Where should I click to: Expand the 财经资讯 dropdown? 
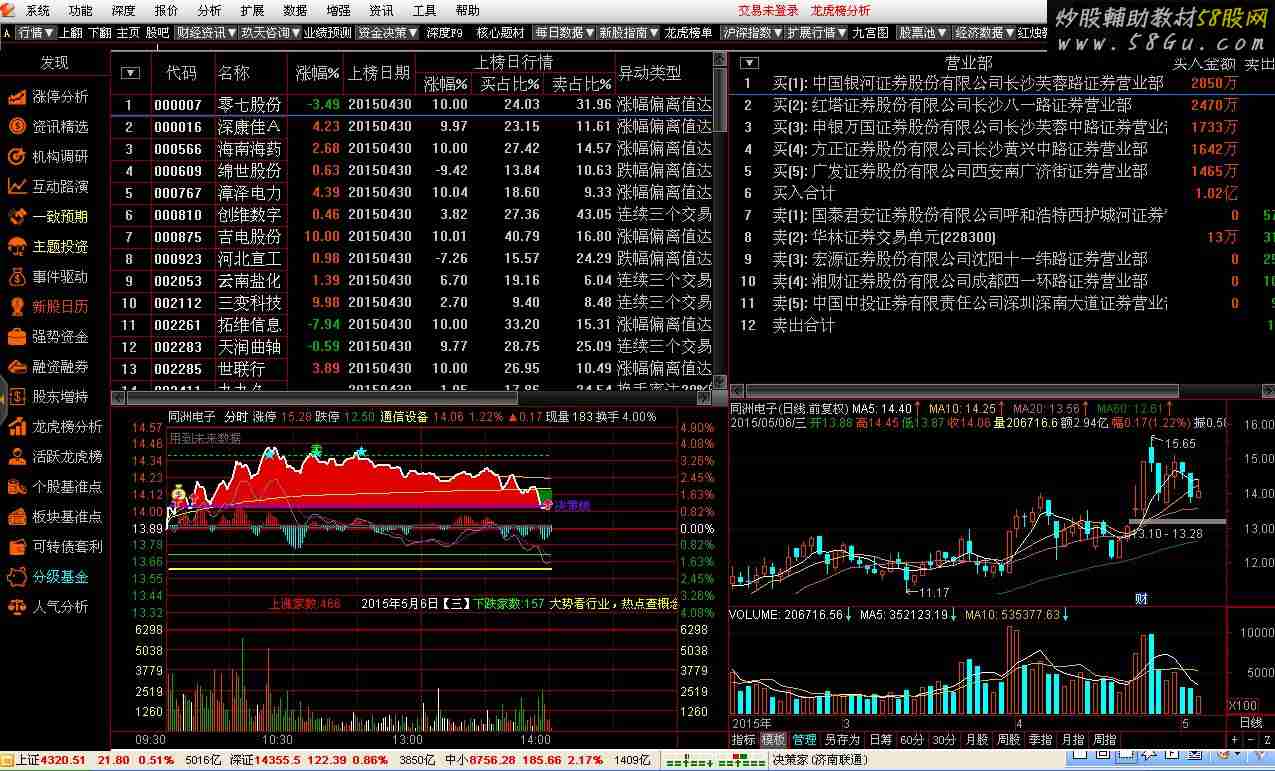[206, 33]
